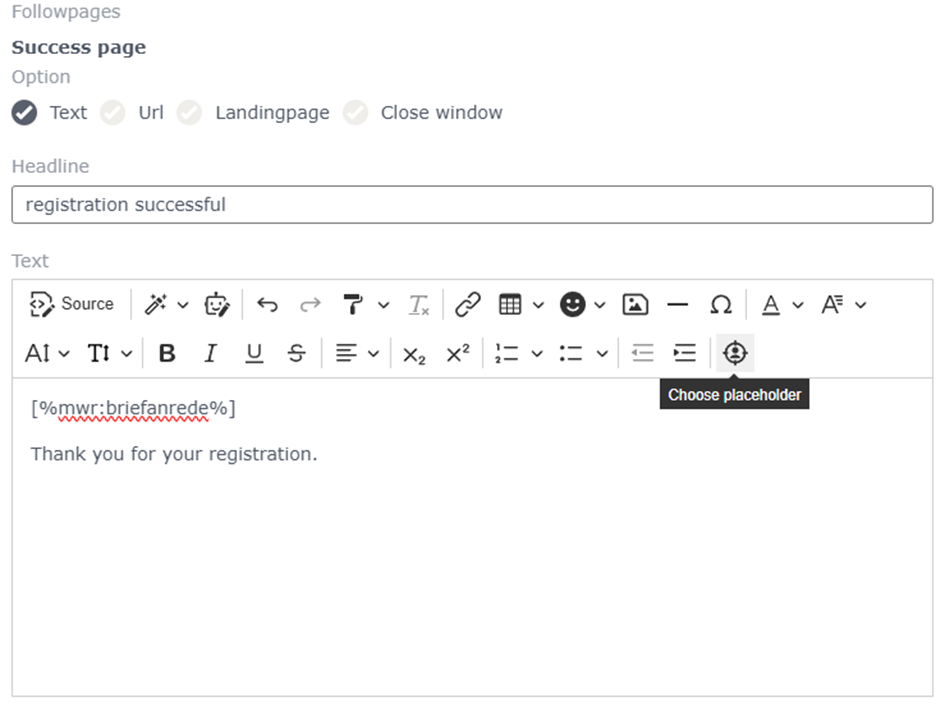Click the insert table icon
The width and height of the screenshot is (945, 711).
(510, 304)
